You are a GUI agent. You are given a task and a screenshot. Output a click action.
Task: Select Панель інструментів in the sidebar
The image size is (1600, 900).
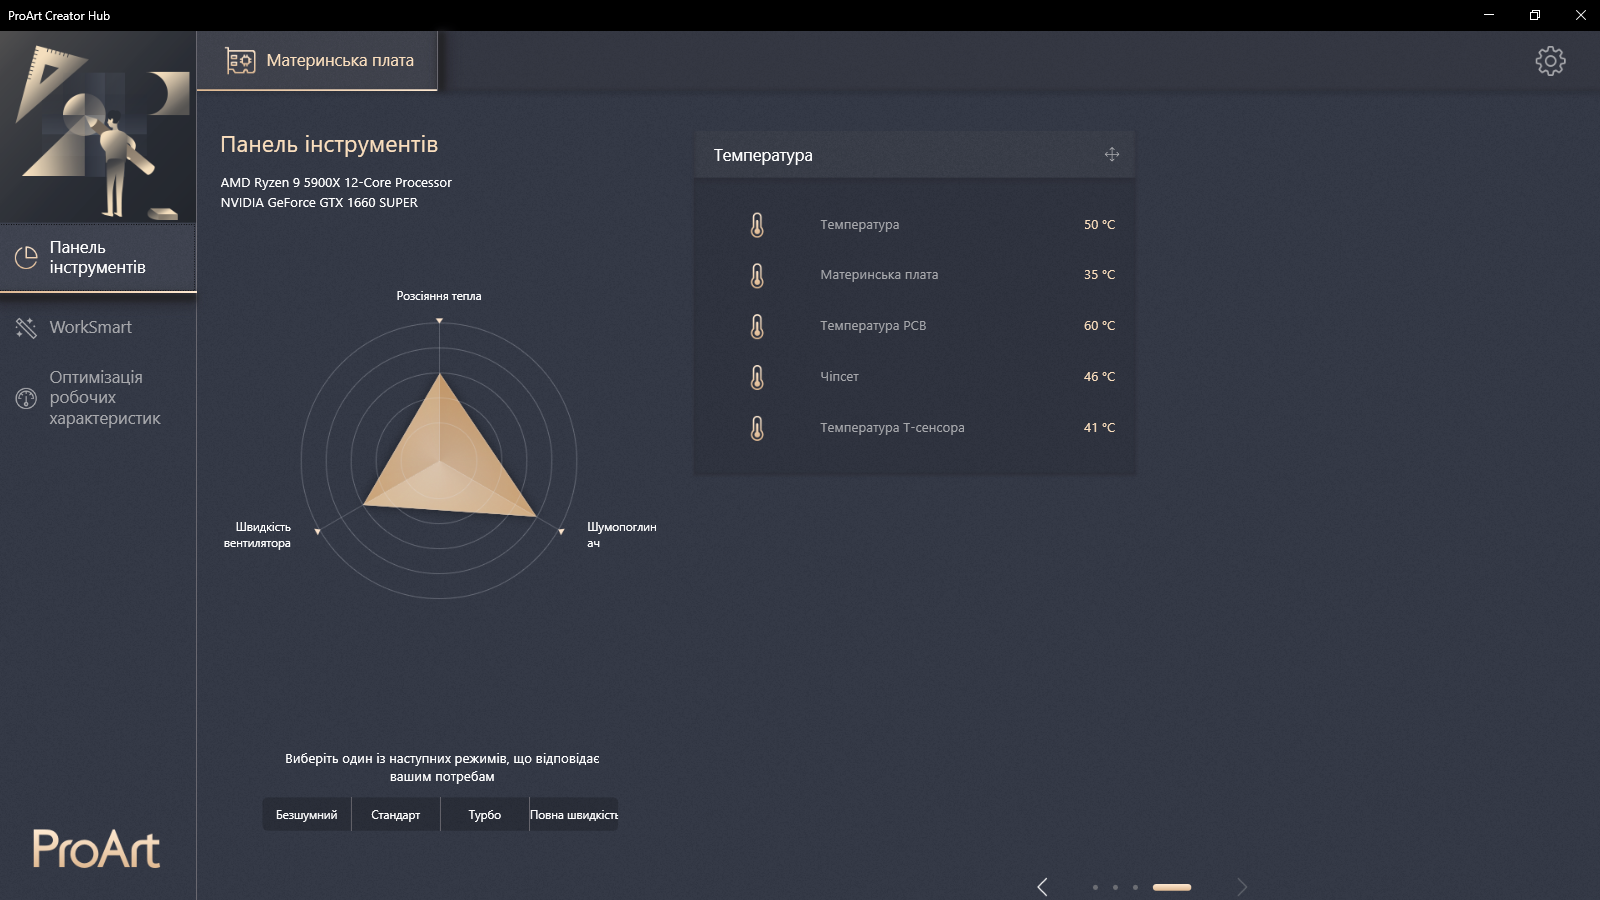[98, 258]
